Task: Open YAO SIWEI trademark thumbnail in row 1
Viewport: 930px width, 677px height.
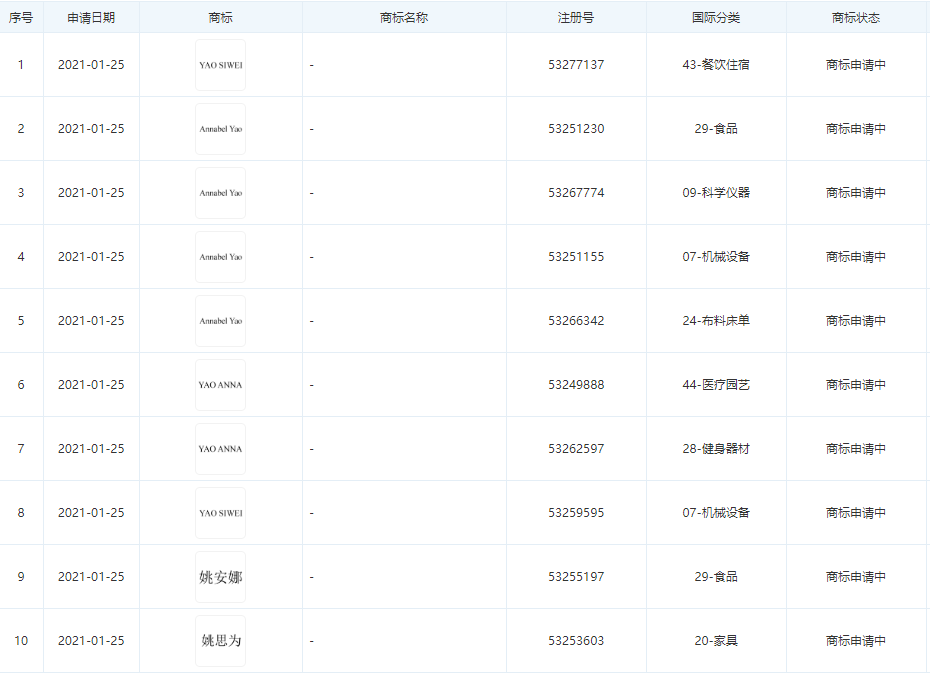Action: (x=221, y=65)
